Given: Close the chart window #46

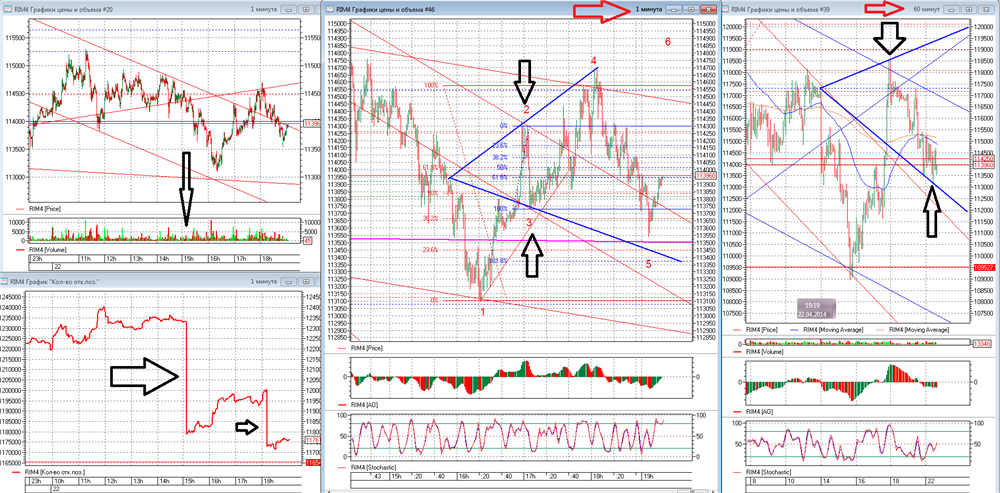Looking at the screenshot, I should point(708,10).
